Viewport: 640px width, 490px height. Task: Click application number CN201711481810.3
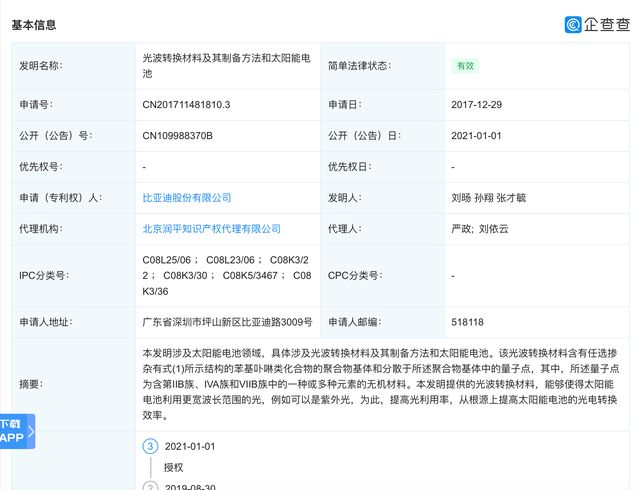[187, 104]
